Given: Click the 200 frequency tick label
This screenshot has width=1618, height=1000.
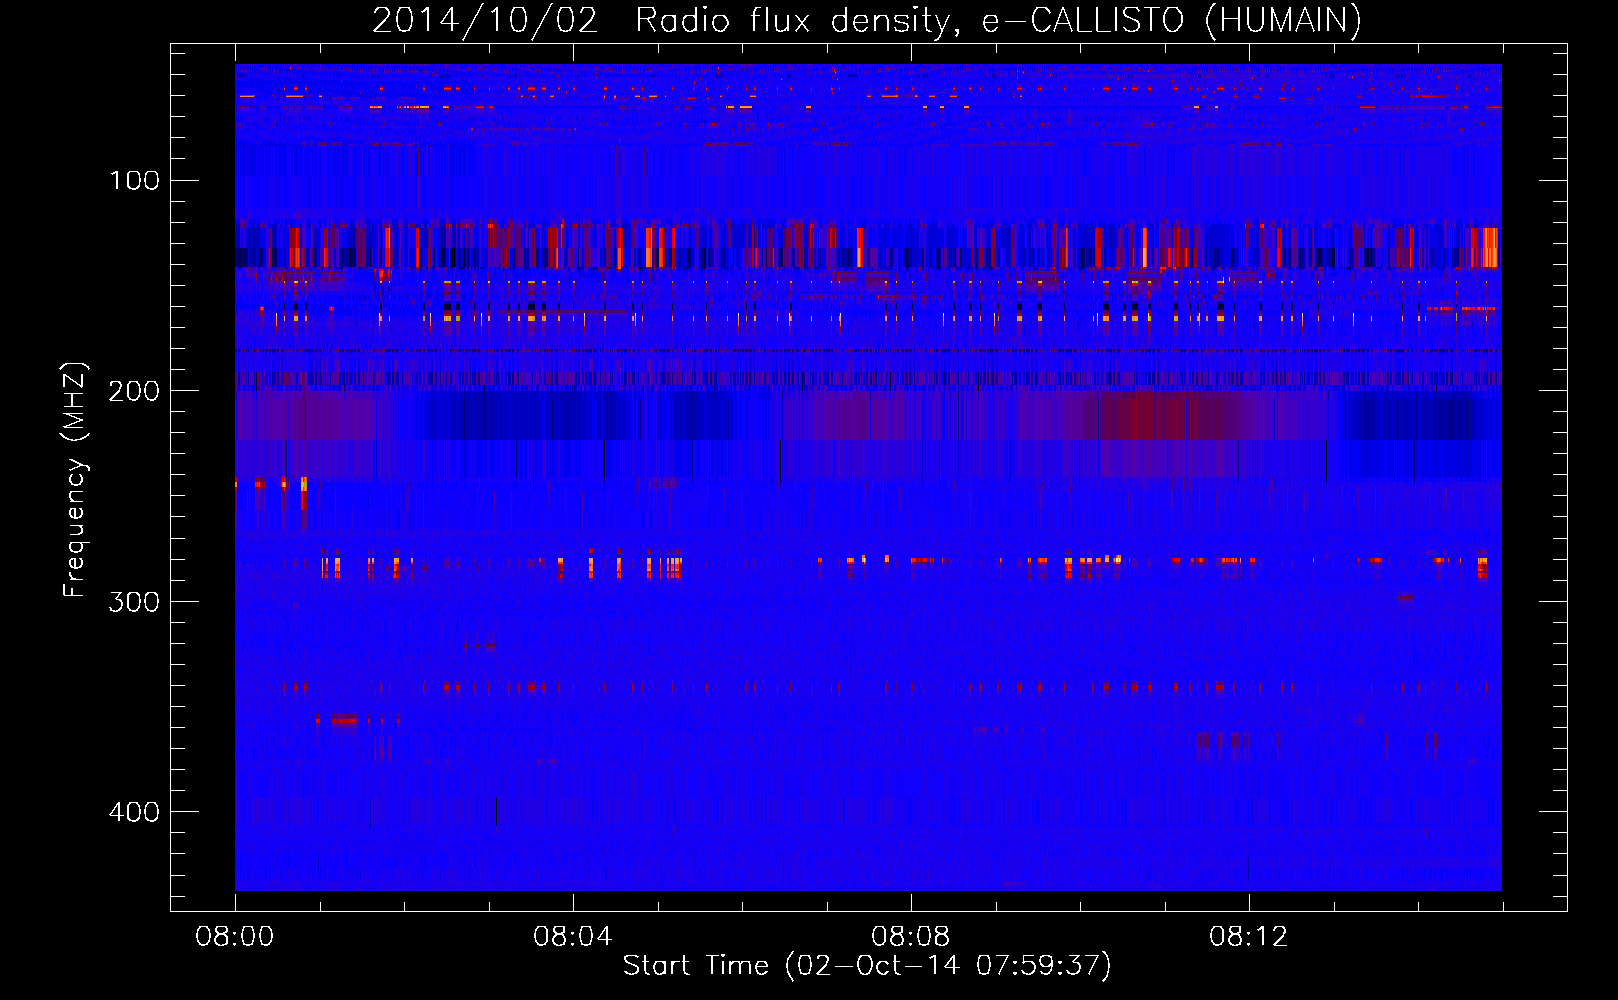Looking at the screenshot, I should (134, 391).
